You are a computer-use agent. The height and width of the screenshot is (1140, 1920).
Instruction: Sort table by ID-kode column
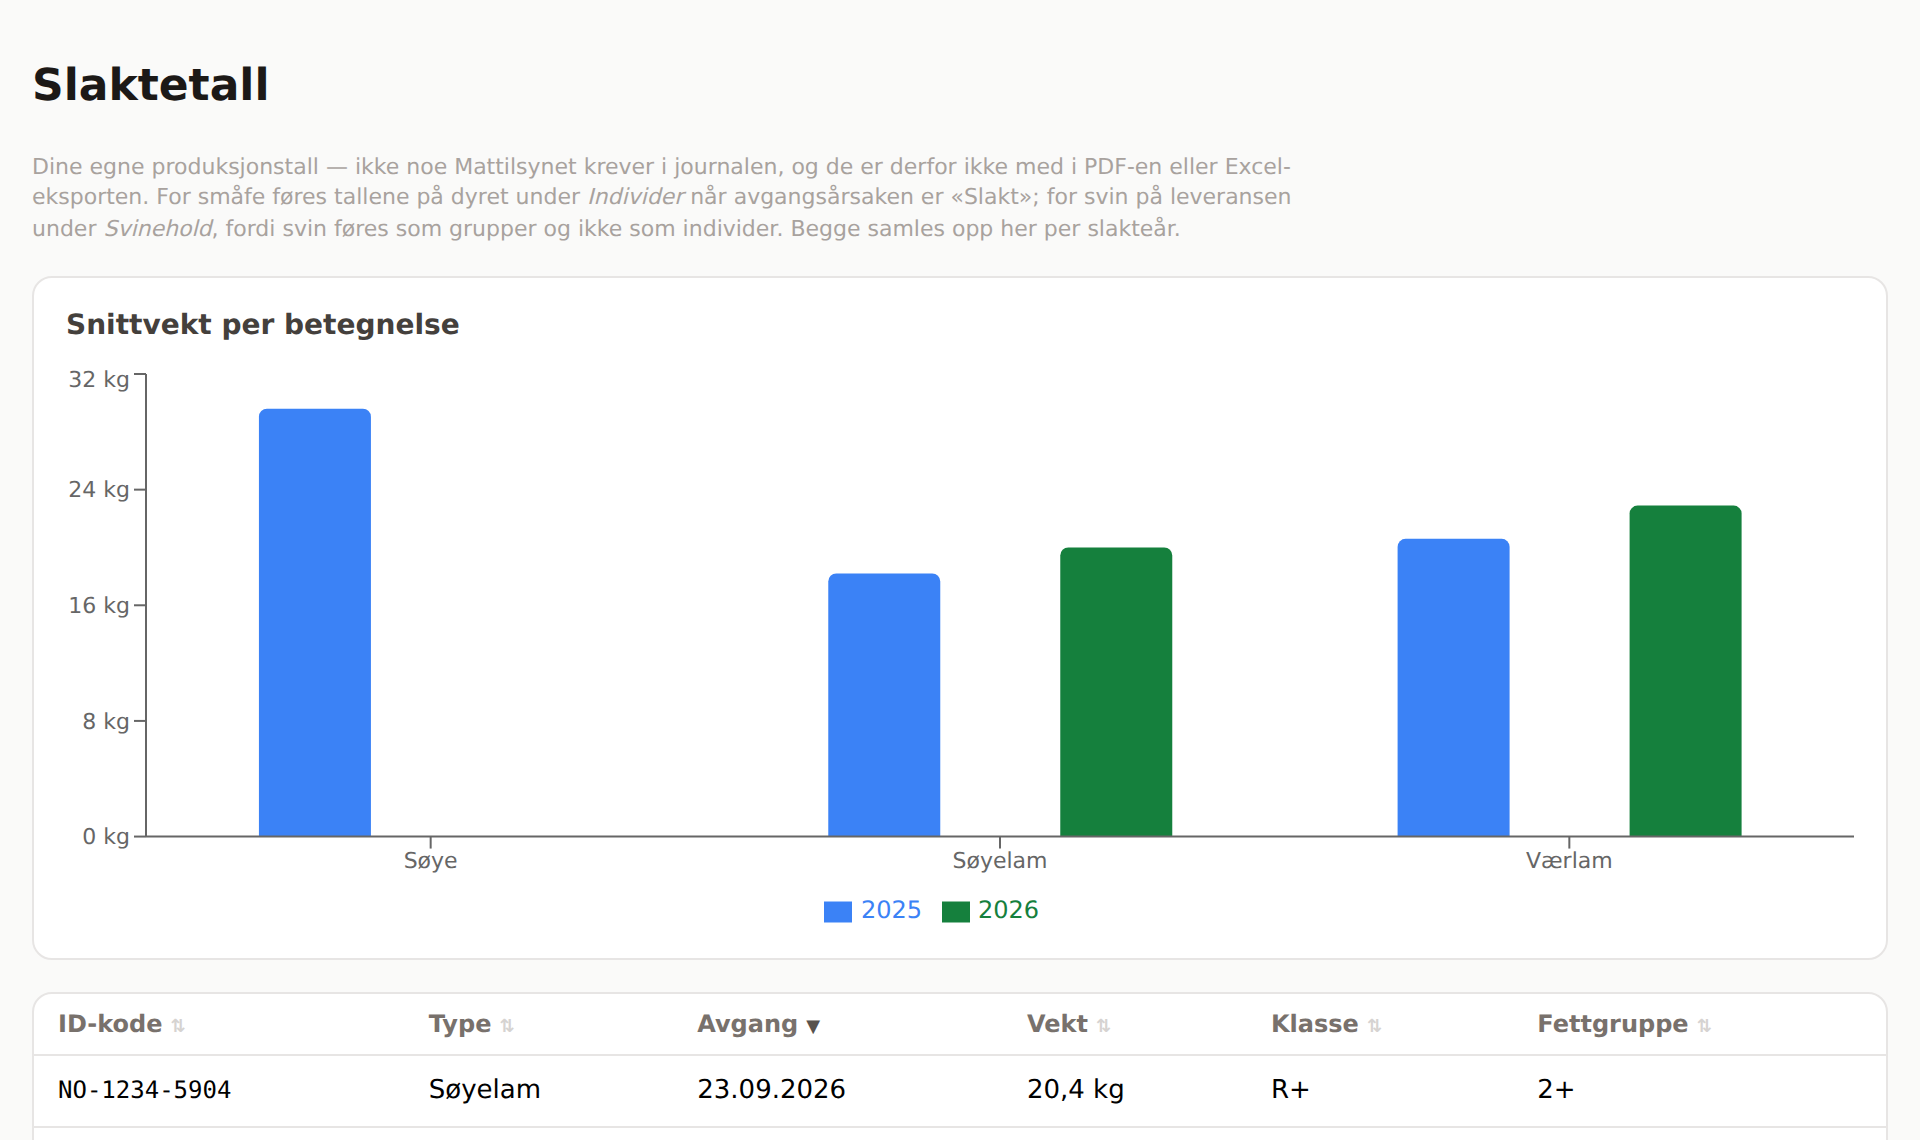pyautogui.click(x=121, y=1024)
